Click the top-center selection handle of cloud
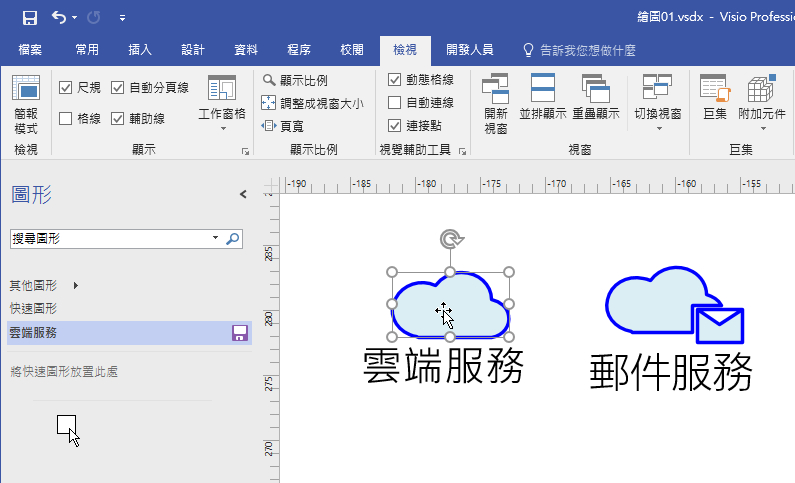Image resolution: width=795 pixels, height=483 pixels. click(x=450, y=272)
